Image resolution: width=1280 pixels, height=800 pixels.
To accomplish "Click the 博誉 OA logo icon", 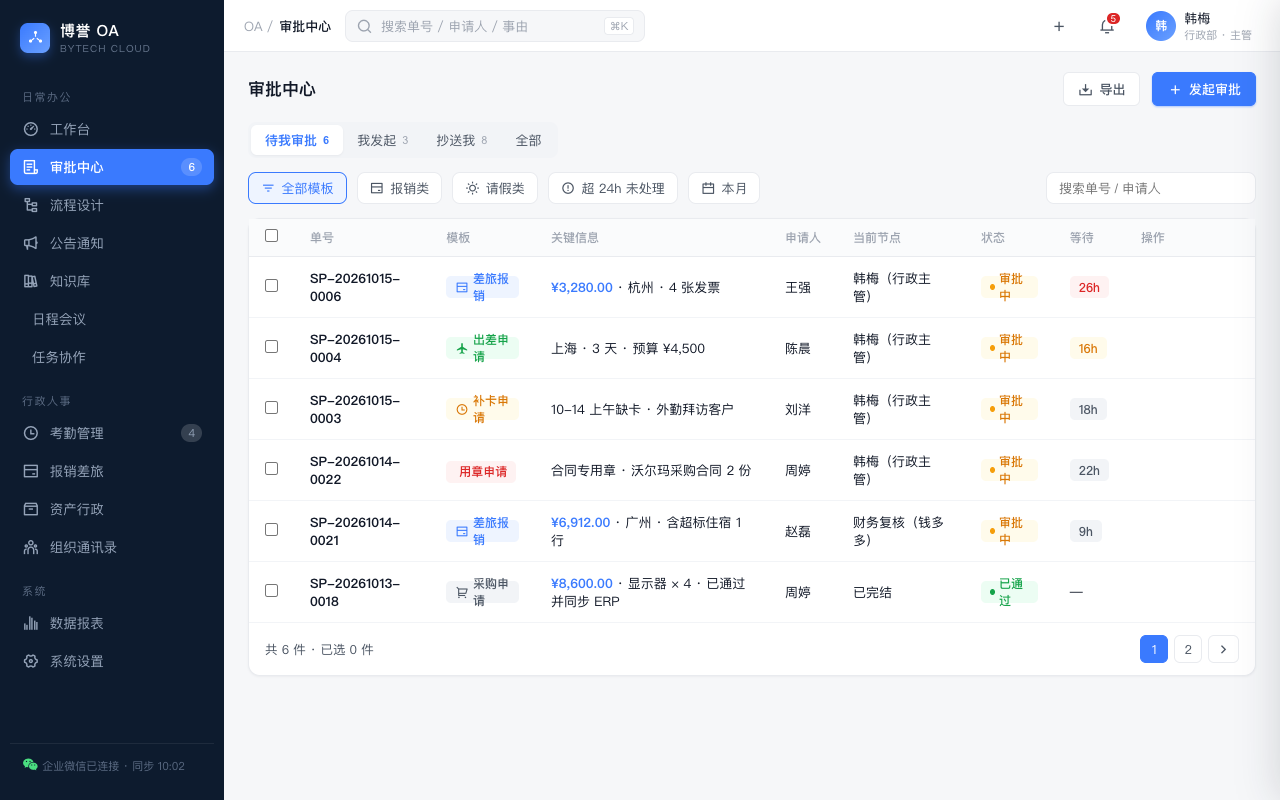I will (x=35, y=38).
